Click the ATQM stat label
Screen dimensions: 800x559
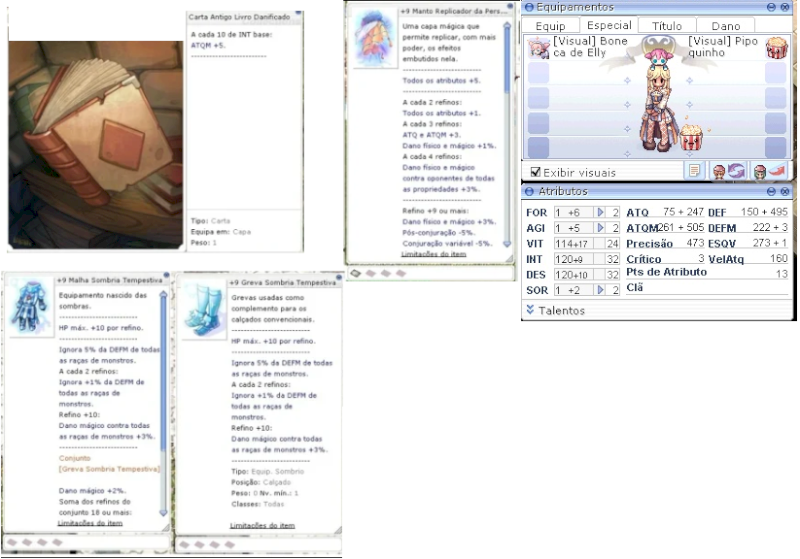[642, 228]
